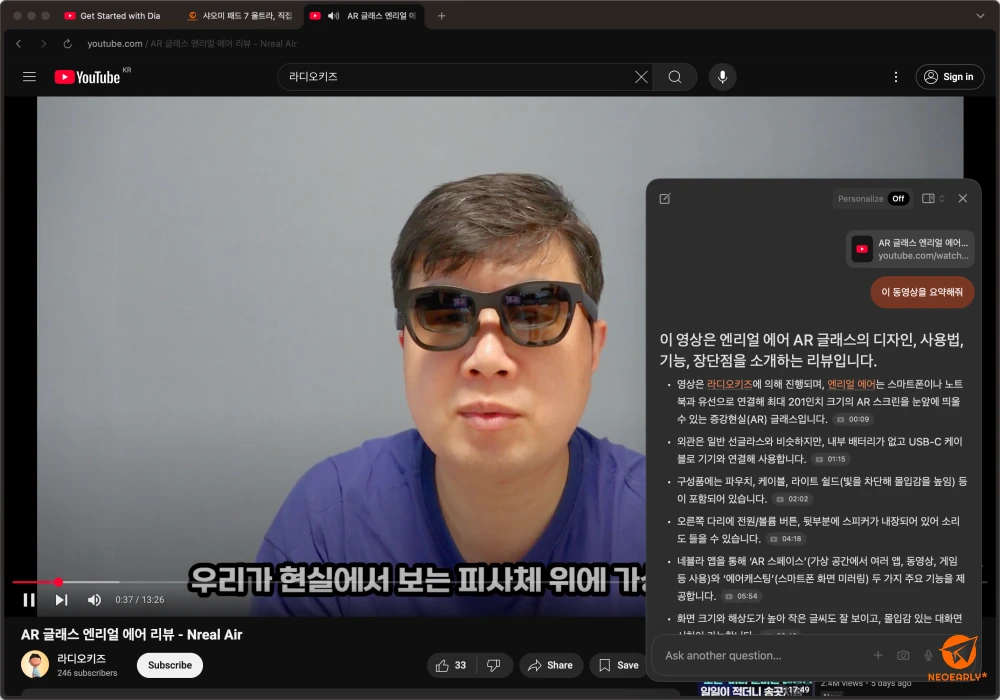Image resolution: width=1000 pixels, height=700 pixels.
Task: Jump to the 02:02 timestamp chip
Action: click(x=792, y=499)
